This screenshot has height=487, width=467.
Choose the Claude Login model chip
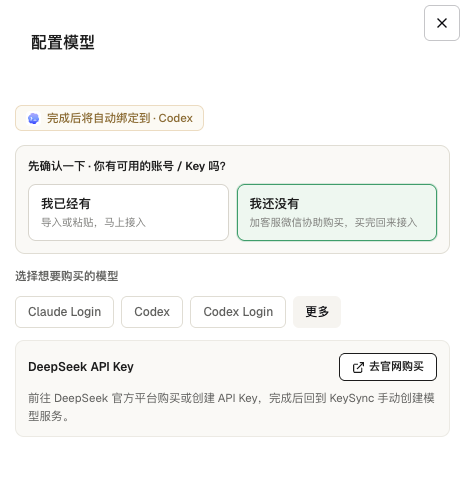(x=64, y=312)
